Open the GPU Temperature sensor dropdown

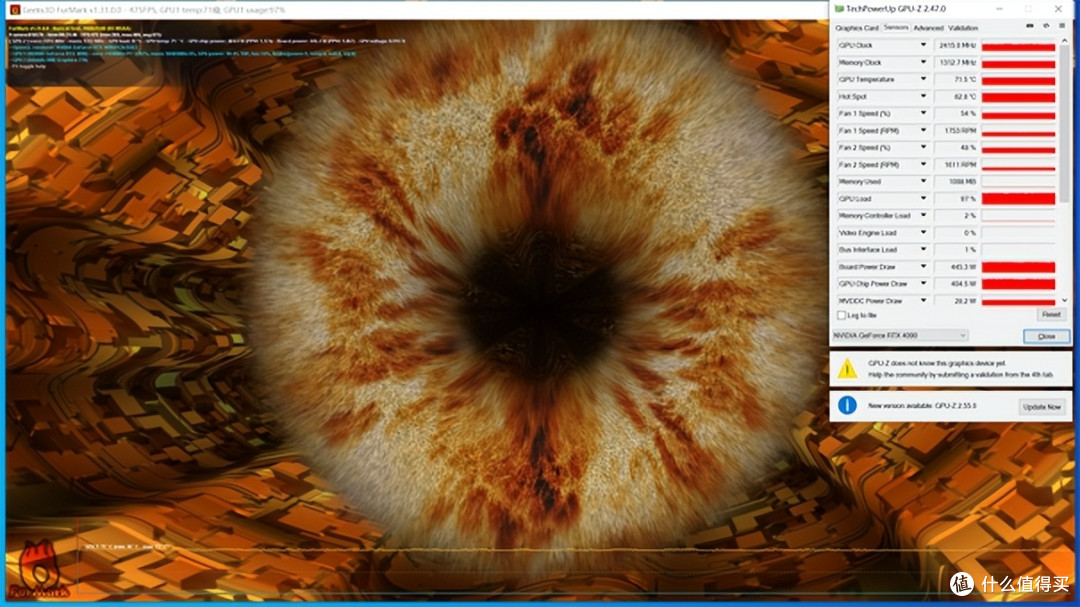click(x=924, y=79)
